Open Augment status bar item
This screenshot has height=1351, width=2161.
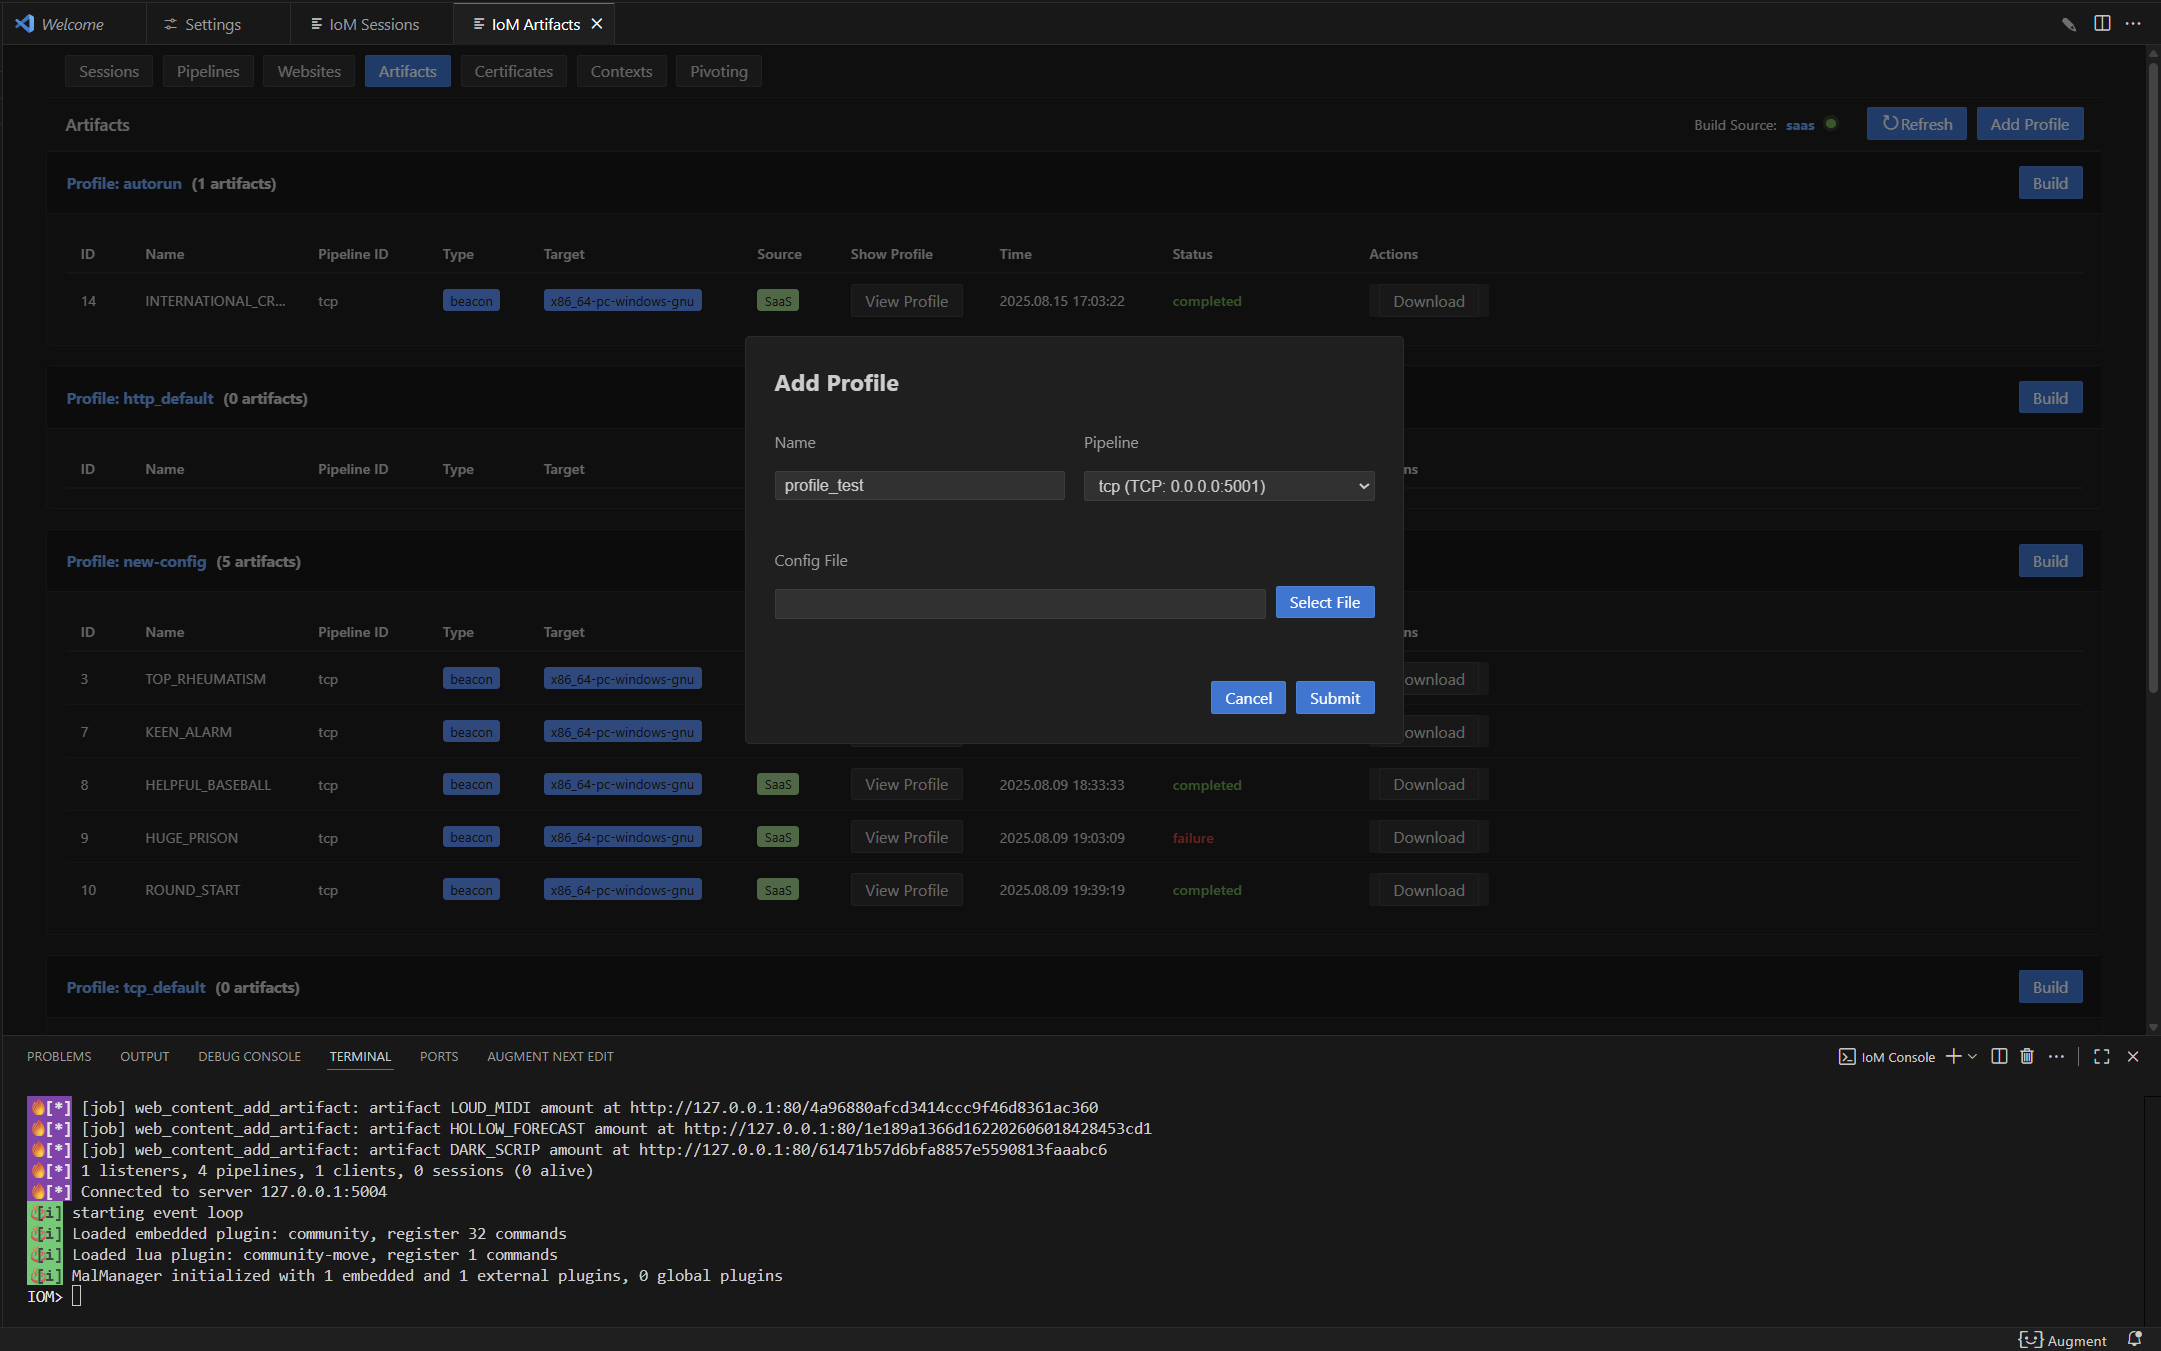point(2062,1340)
